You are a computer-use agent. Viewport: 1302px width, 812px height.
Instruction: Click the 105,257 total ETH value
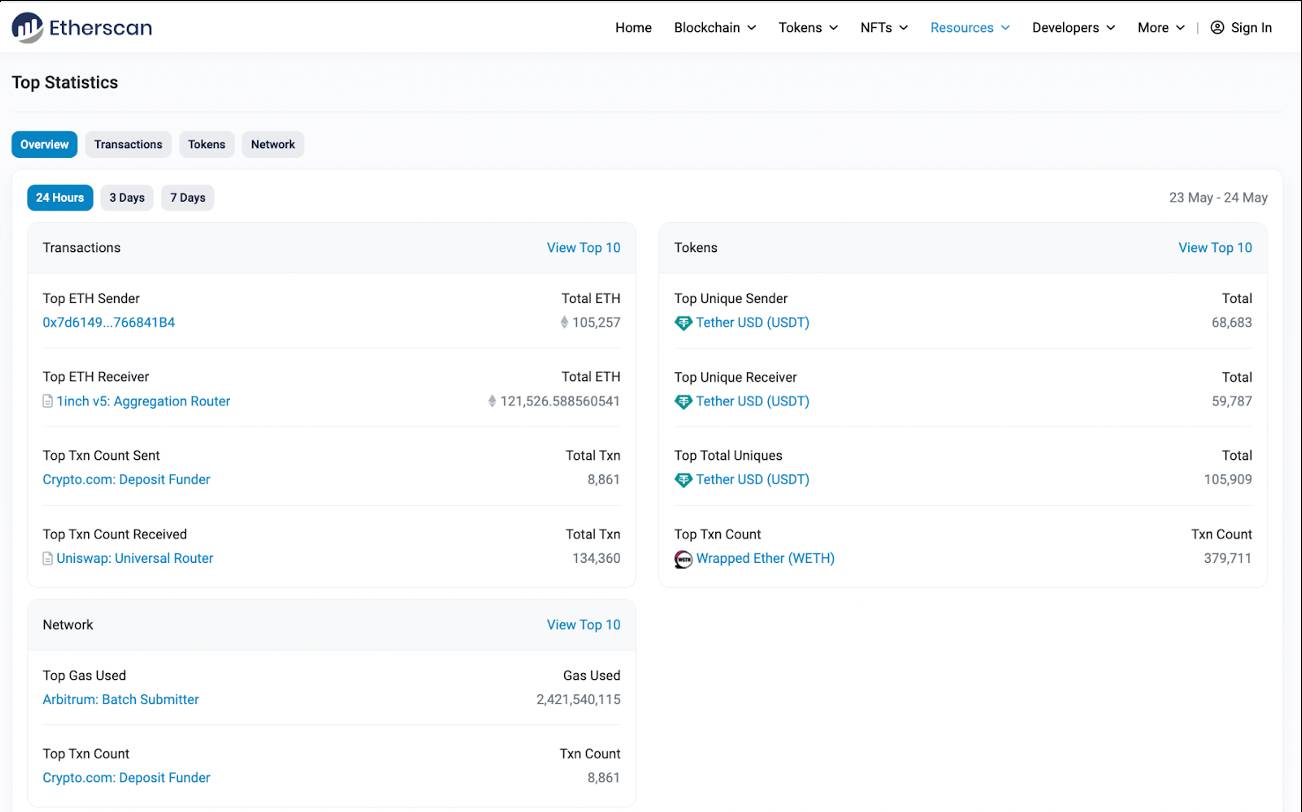596,323
